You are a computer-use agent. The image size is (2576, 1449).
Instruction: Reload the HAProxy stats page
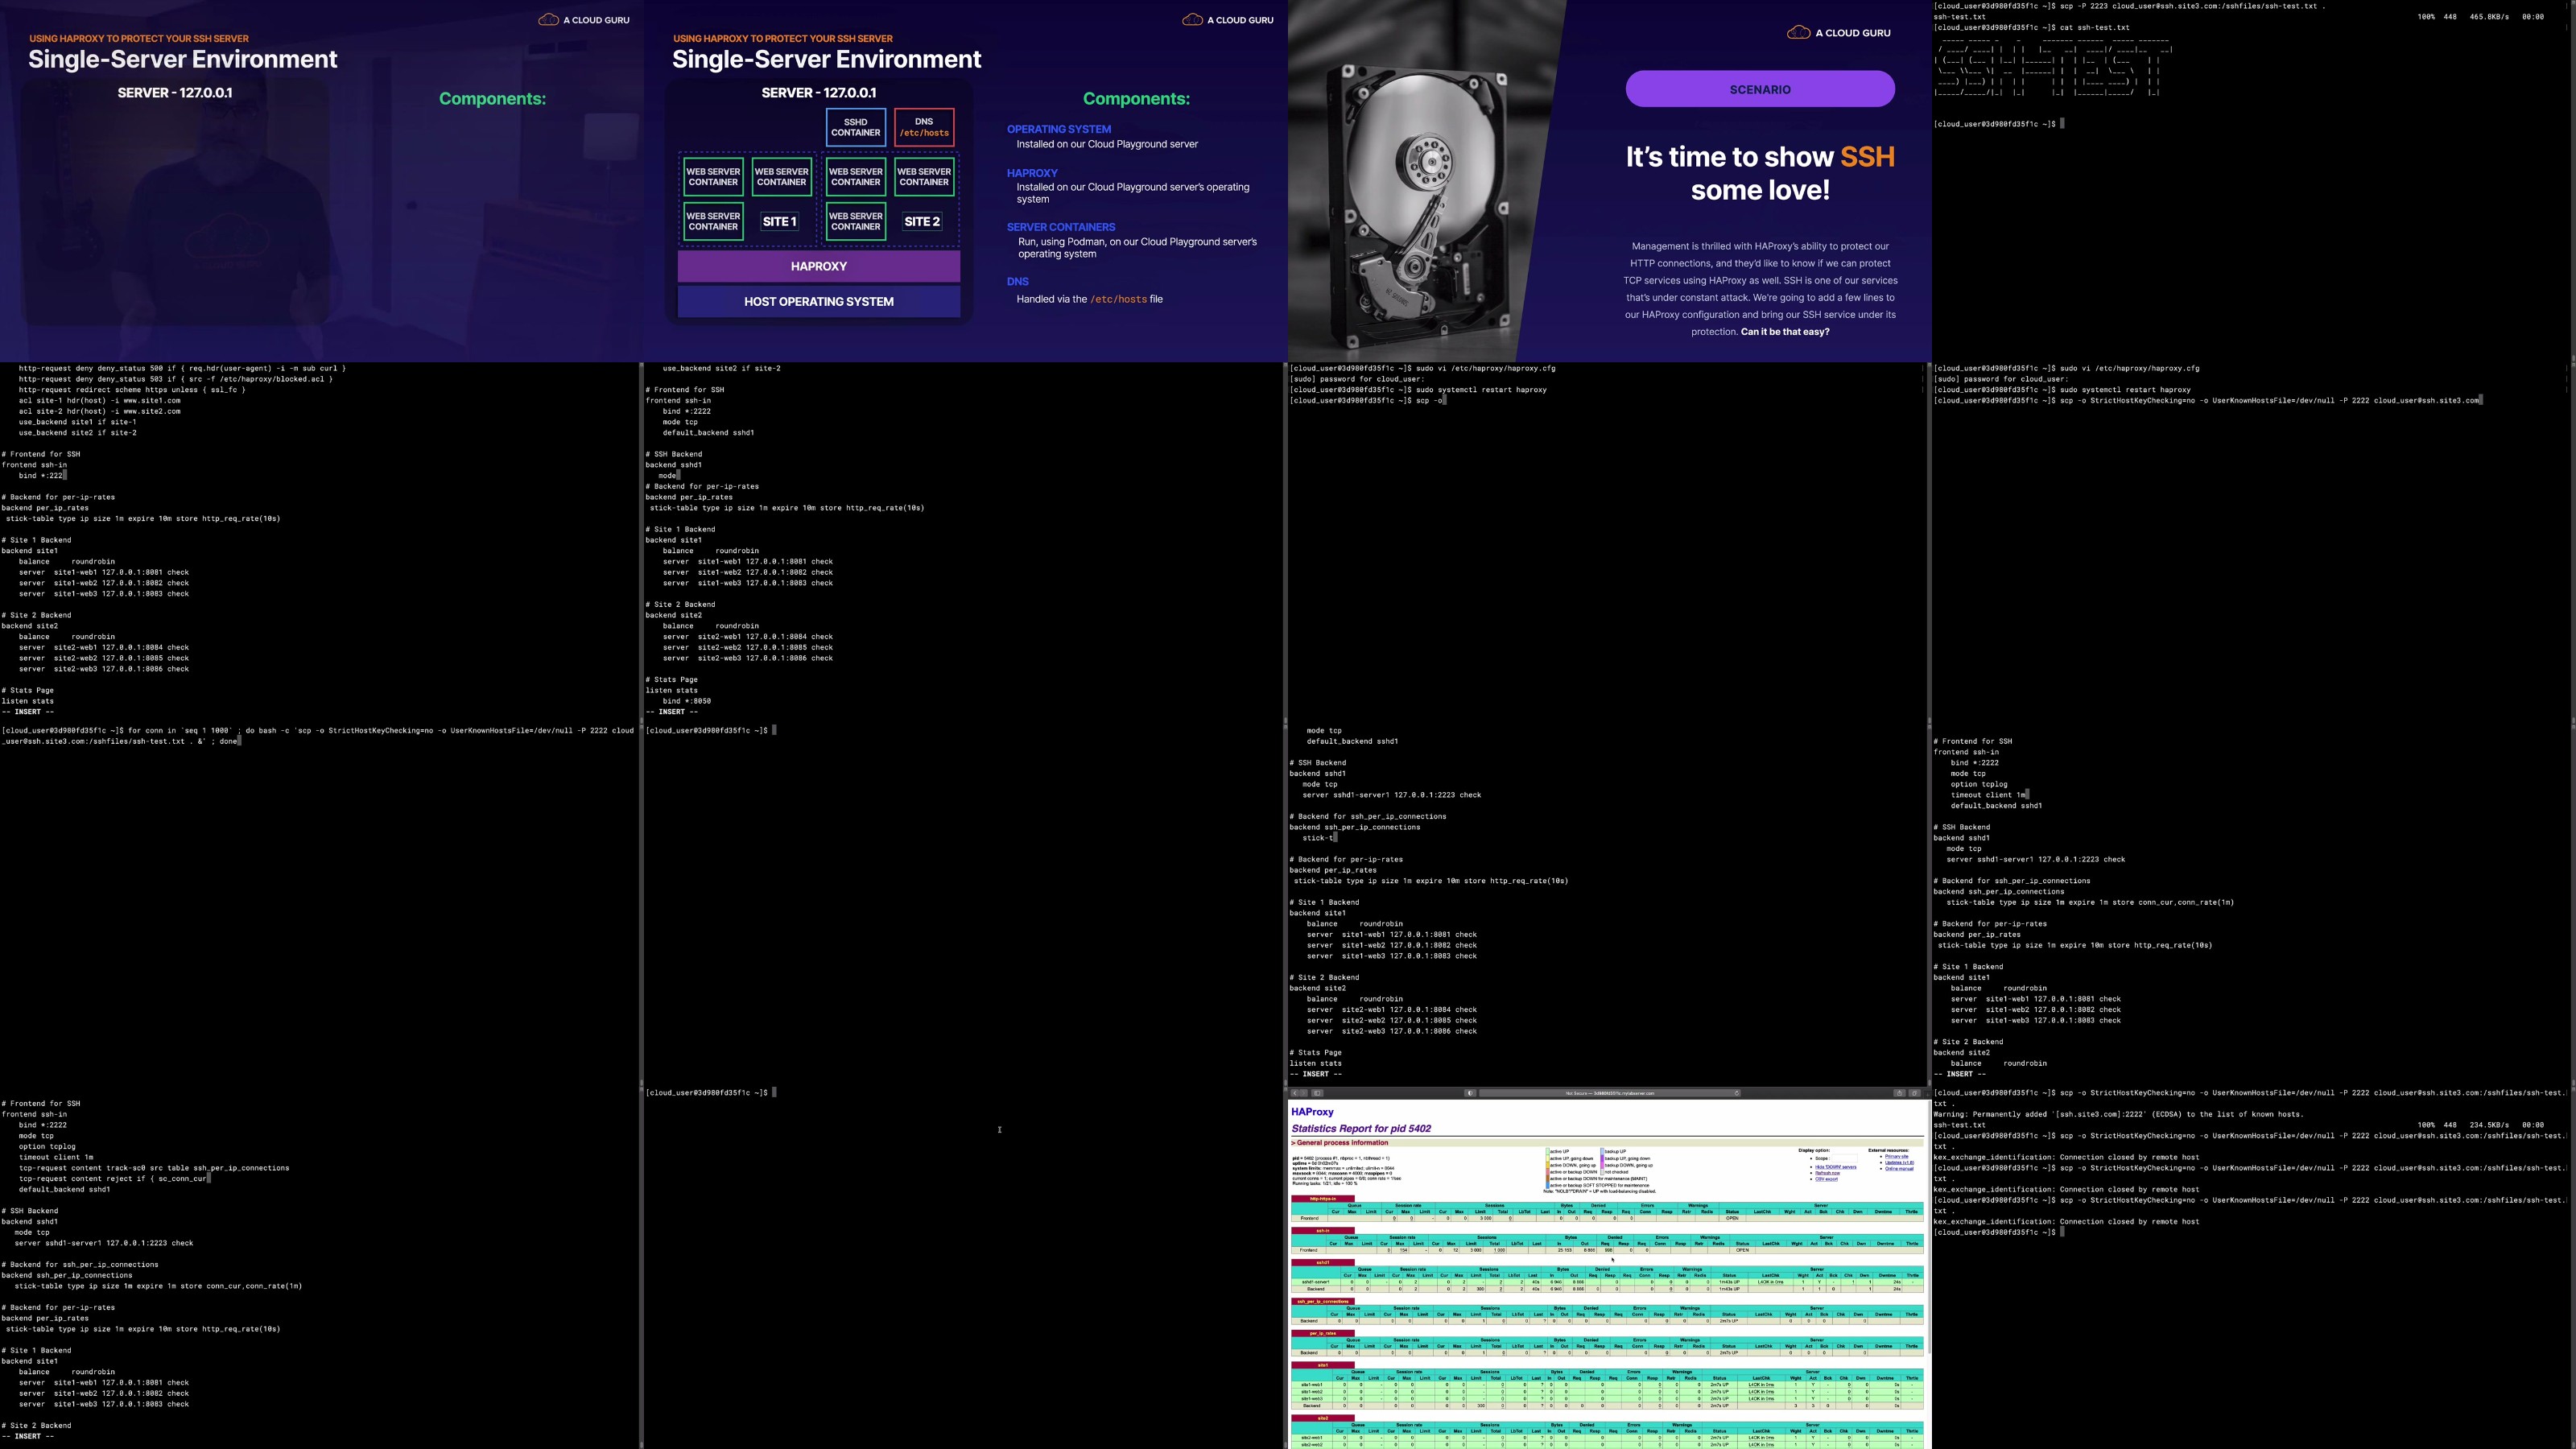1736,1093
